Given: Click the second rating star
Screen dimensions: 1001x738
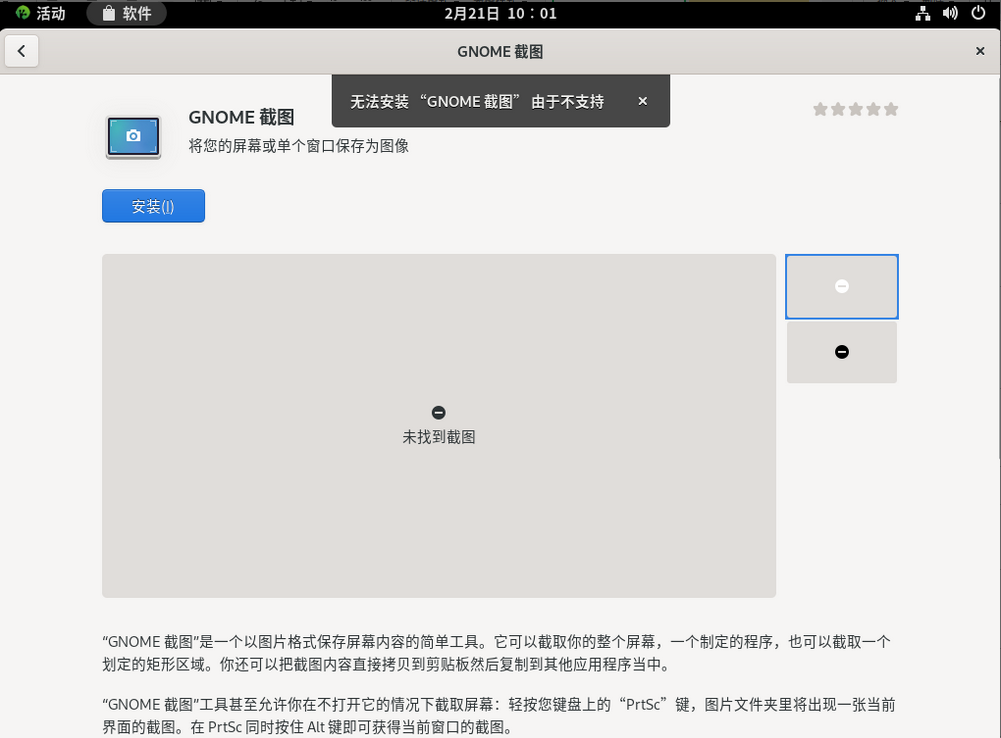Looking at the screenshot, I should (x=838, y=109).
